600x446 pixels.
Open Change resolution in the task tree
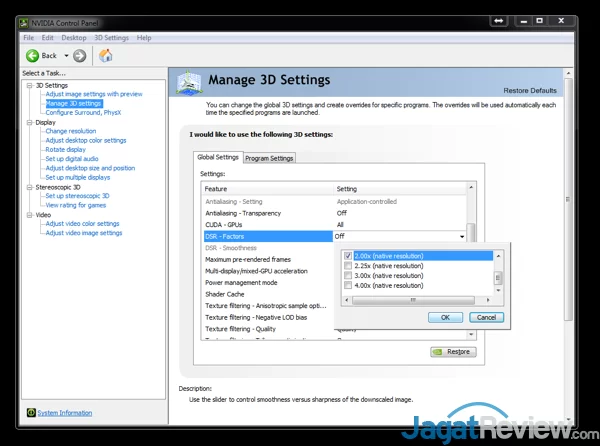click(71, 131)
